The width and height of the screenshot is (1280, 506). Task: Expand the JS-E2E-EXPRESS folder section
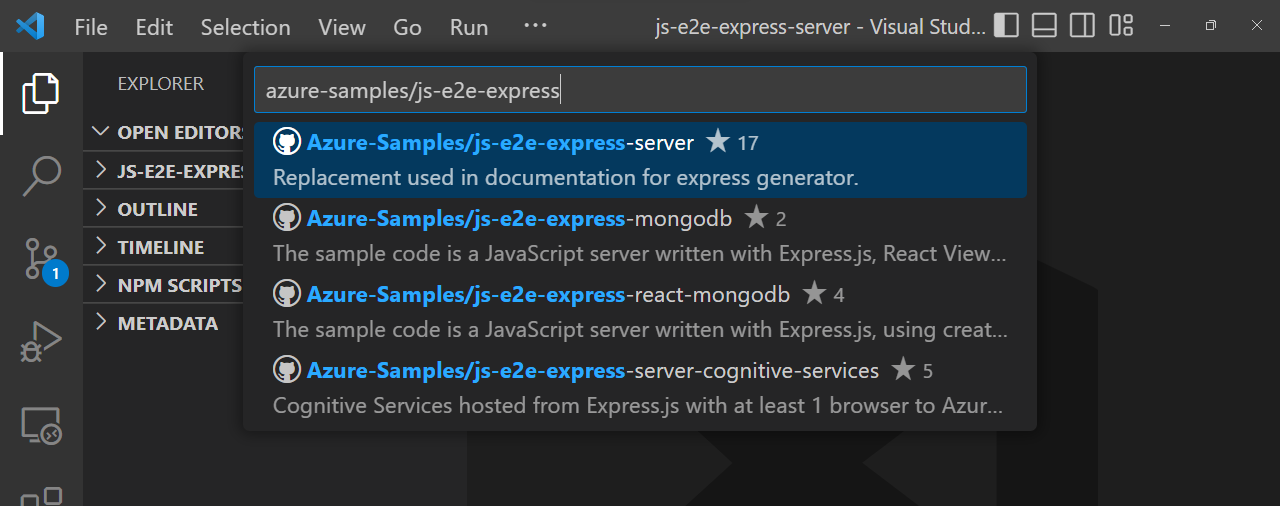point(166,170)
